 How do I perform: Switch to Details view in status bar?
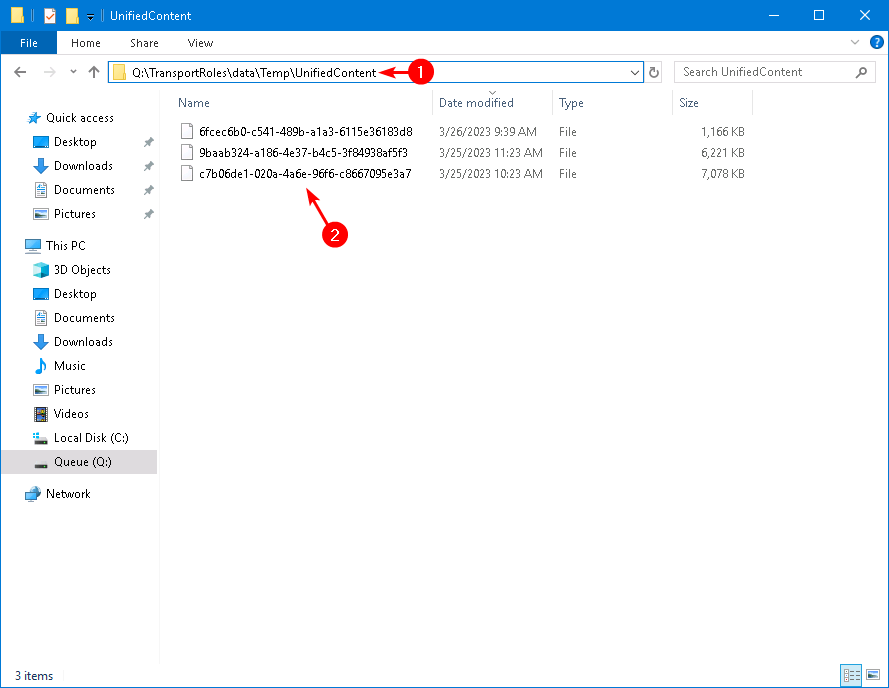(851, 675)
